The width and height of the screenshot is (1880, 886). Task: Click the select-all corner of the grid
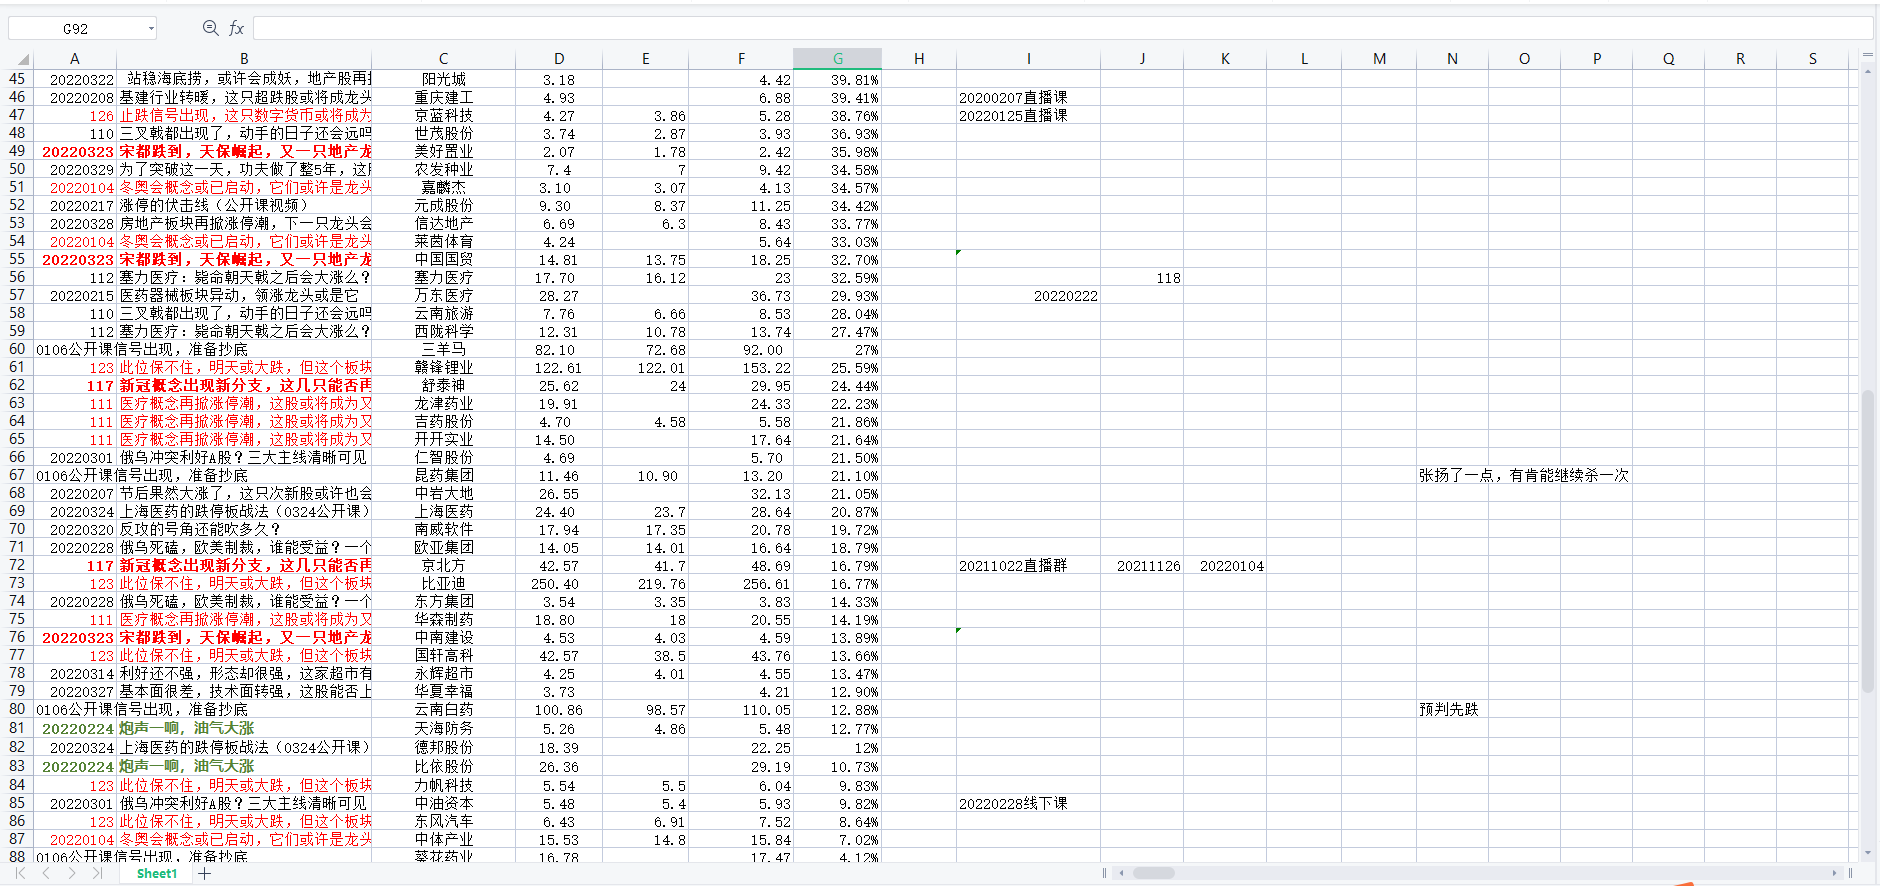click(x=22, y=59)
